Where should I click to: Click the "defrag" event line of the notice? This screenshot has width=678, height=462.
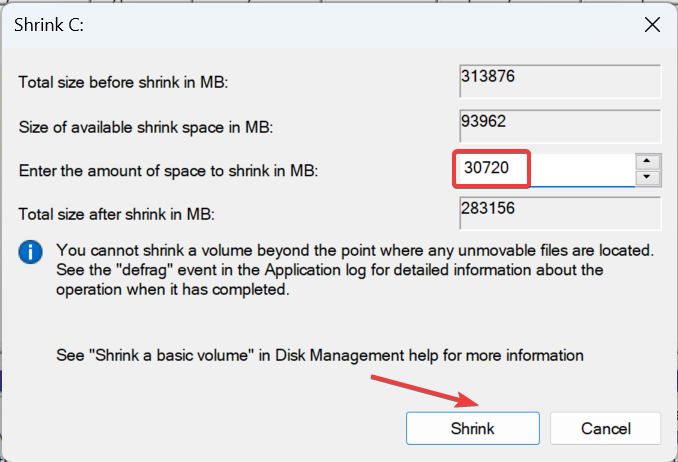pyautogui.click(x=329, y=270)
